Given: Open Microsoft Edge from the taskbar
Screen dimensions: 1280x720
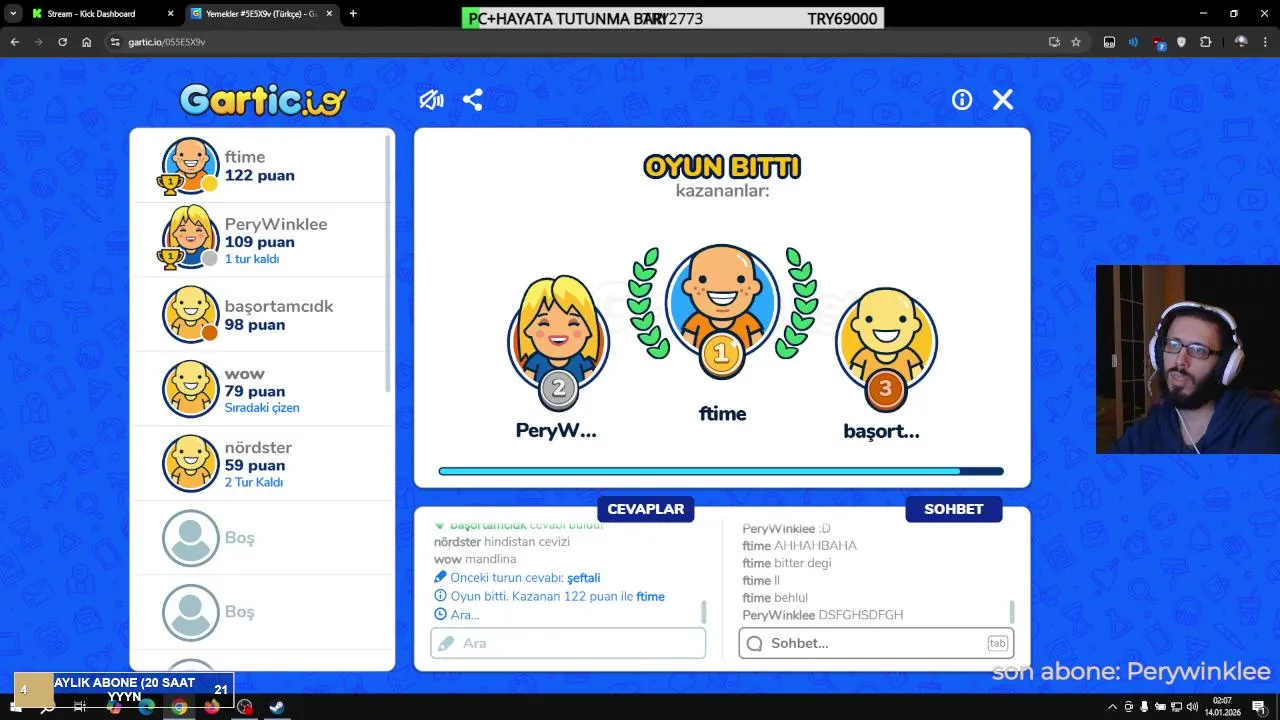Looking at the screenshot, I should [x=147, y=707].
